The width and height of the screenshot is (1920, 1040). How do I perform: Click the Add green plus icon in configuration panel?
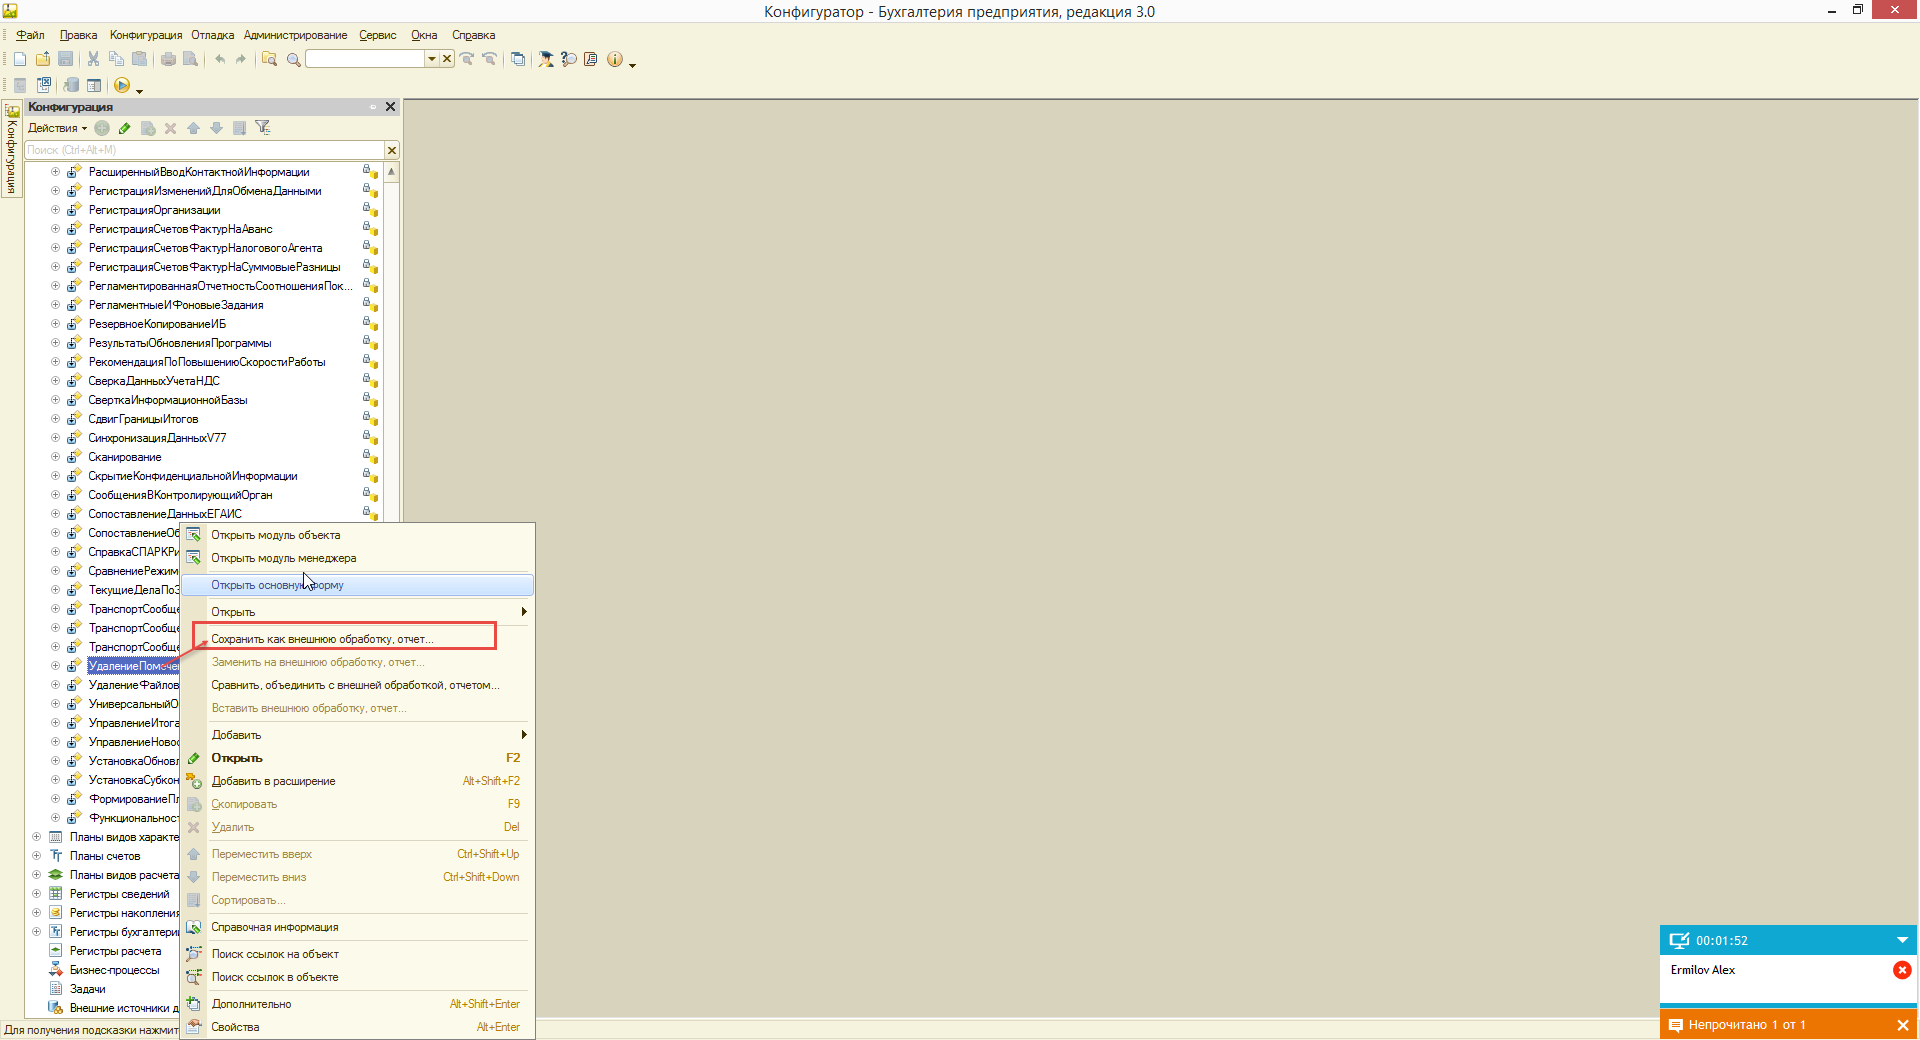coord(102,128)
